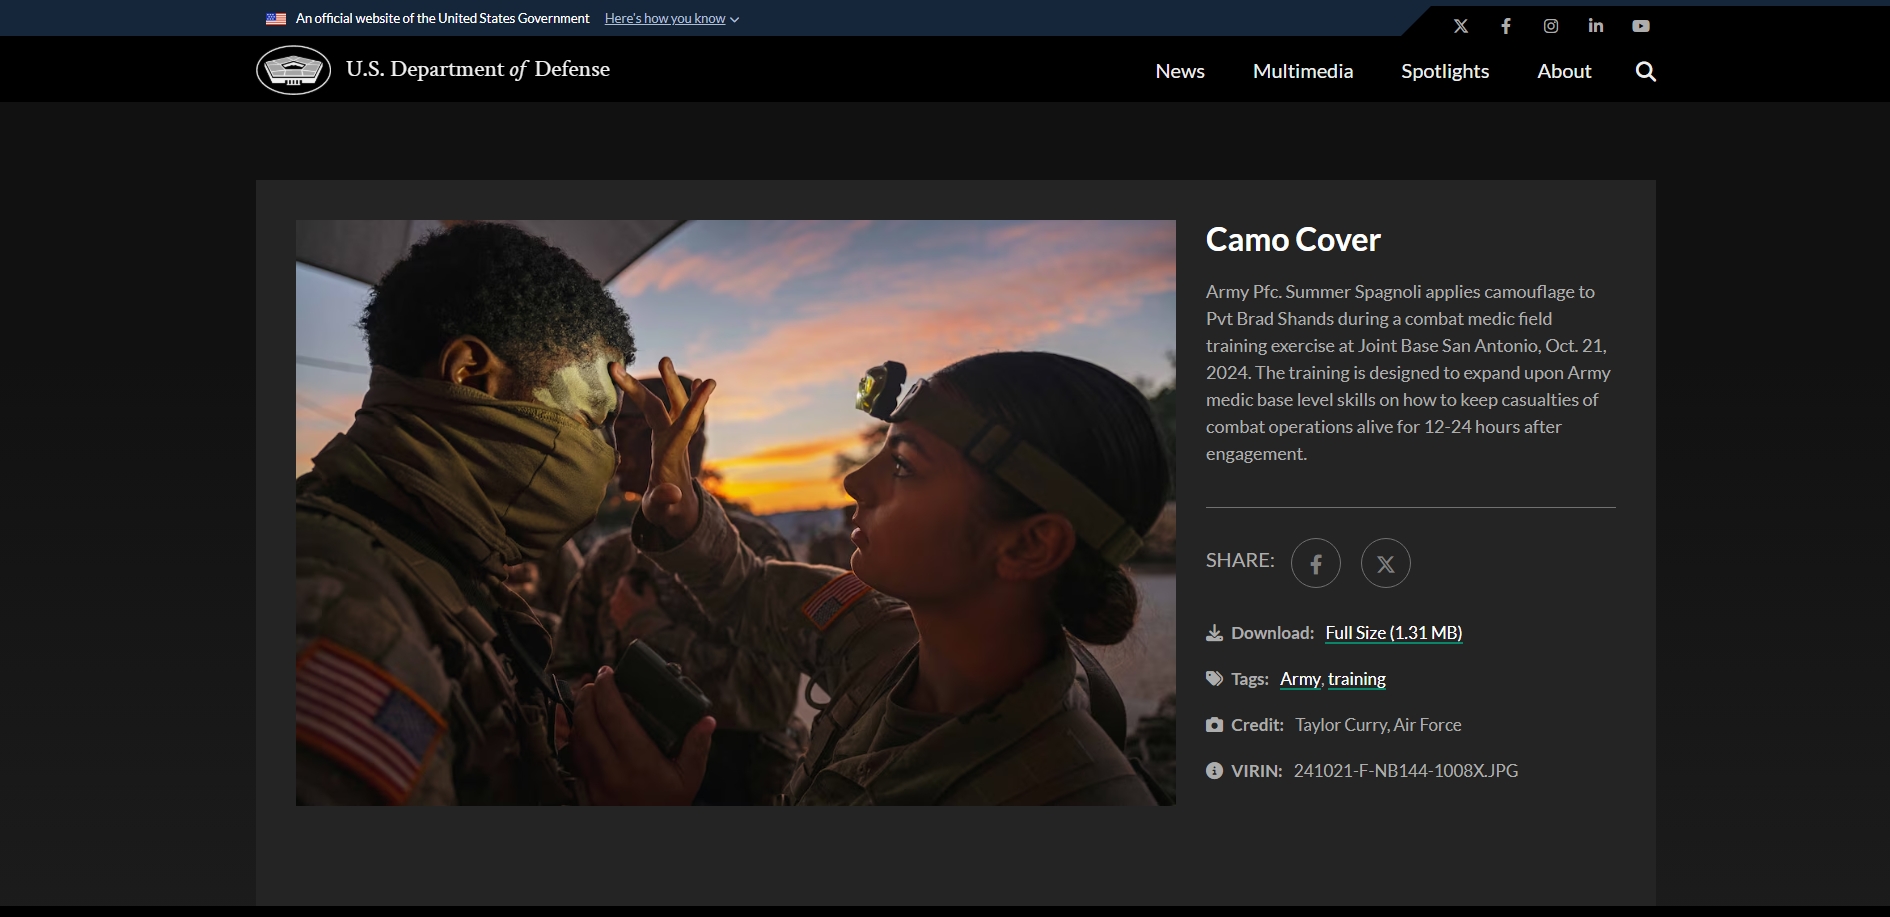Click the photo caption paragraph
1890x917 pixels.
pyautogui.click(x=1408, y=373)
